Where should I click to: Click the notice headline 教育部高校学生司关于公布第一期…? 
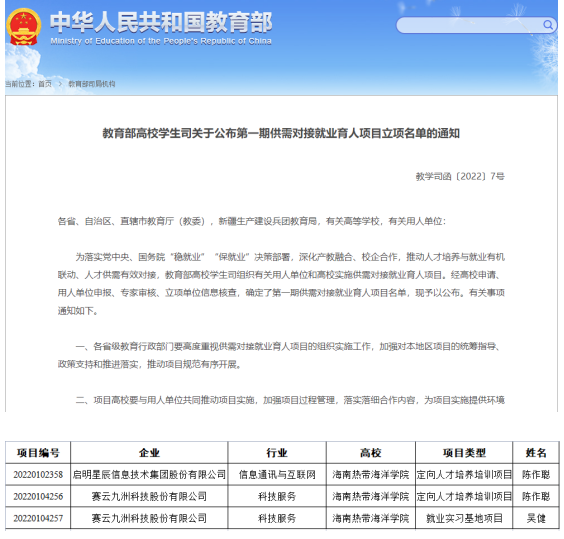281,133
